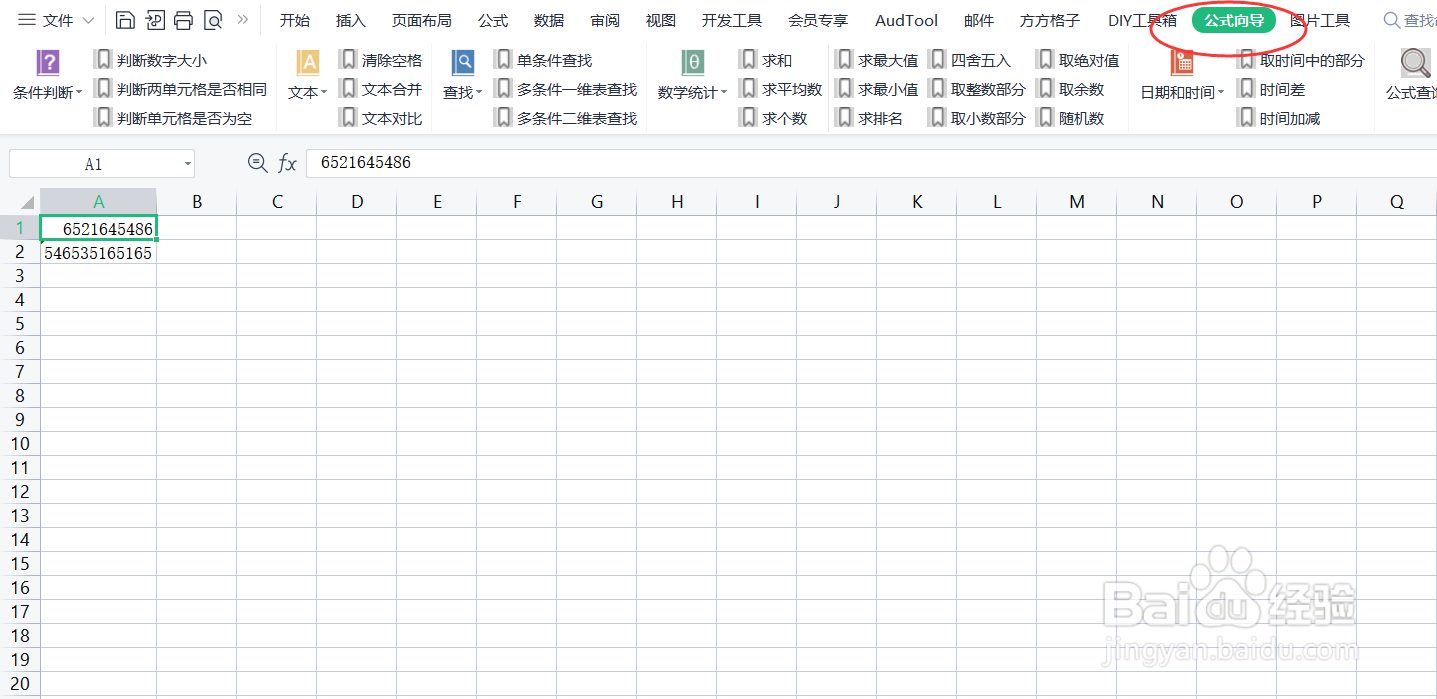Open the 图片工具 tab
1437x699 pixels.
[1320, 20]
